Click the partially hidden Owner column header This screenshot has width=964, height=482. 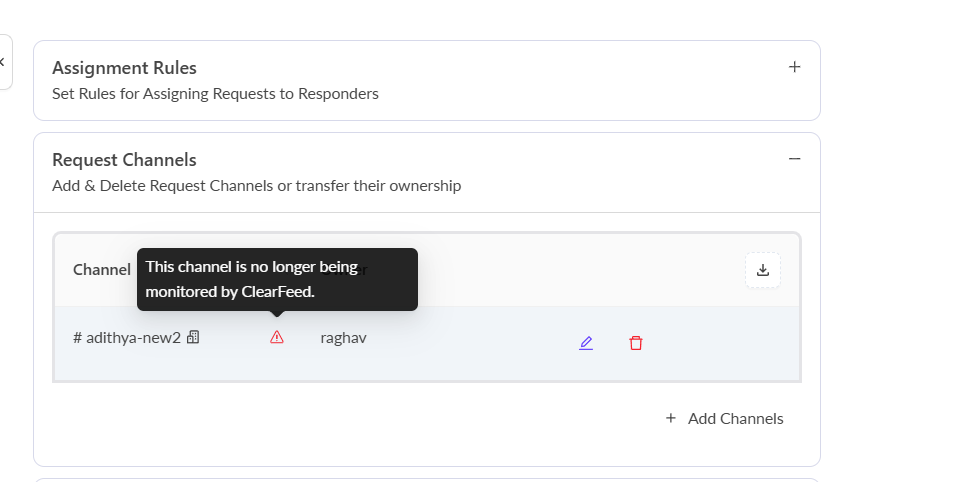363,270
